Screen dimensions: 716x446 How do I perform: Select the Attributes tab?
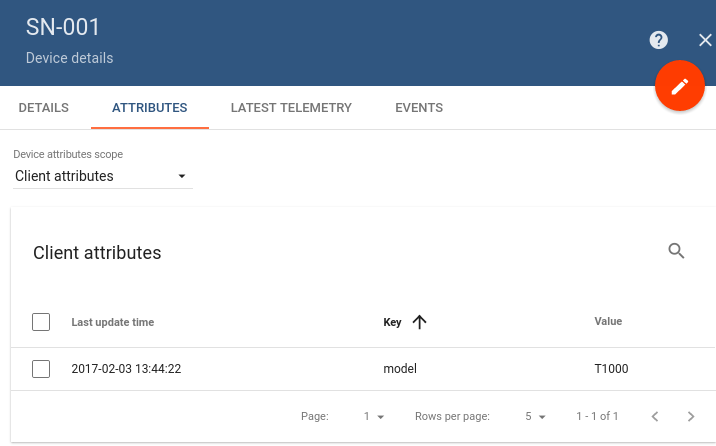[149, 108]
